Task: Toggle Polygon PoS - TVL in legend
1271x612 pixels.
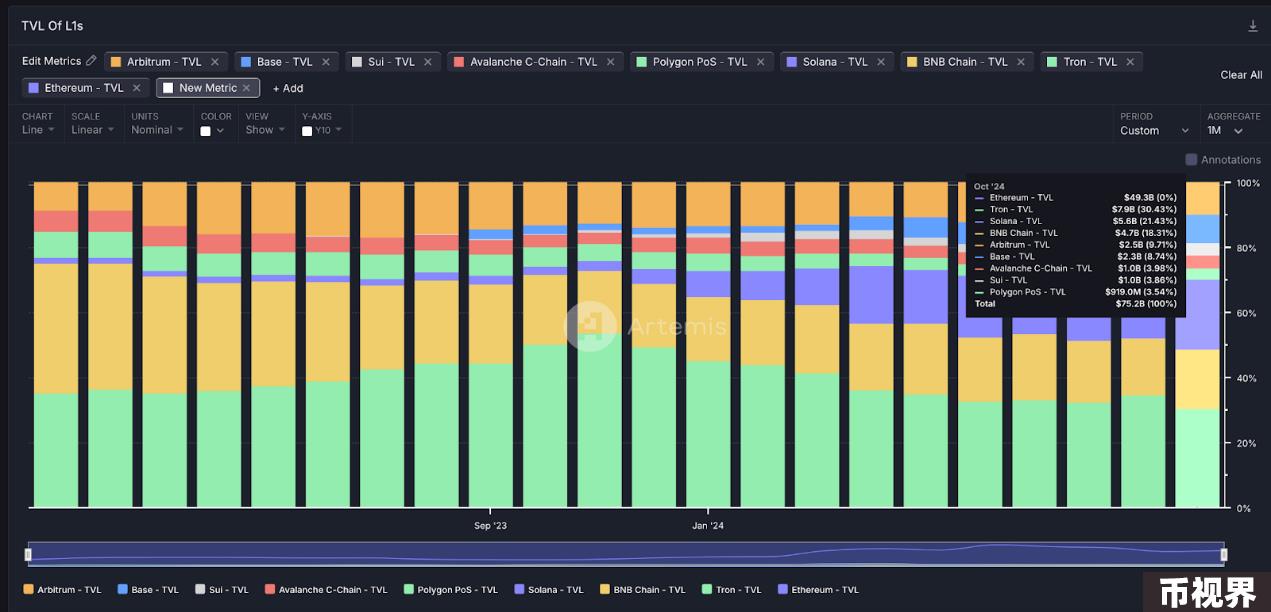Action: (450, 590)
